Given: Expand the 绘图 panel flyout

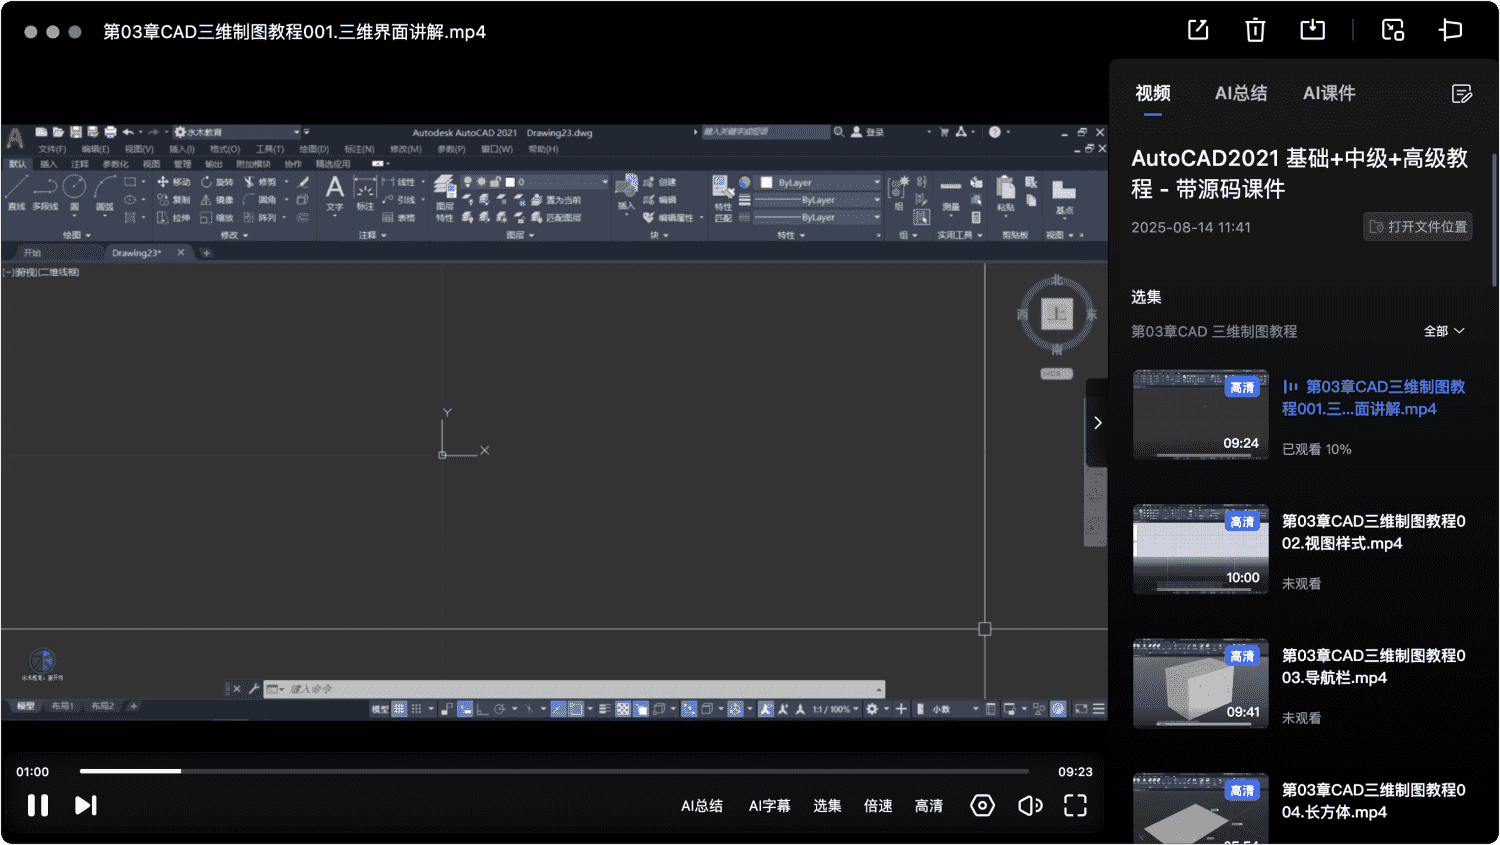Looking at the screenshot, I should click(x=77, y=236).
